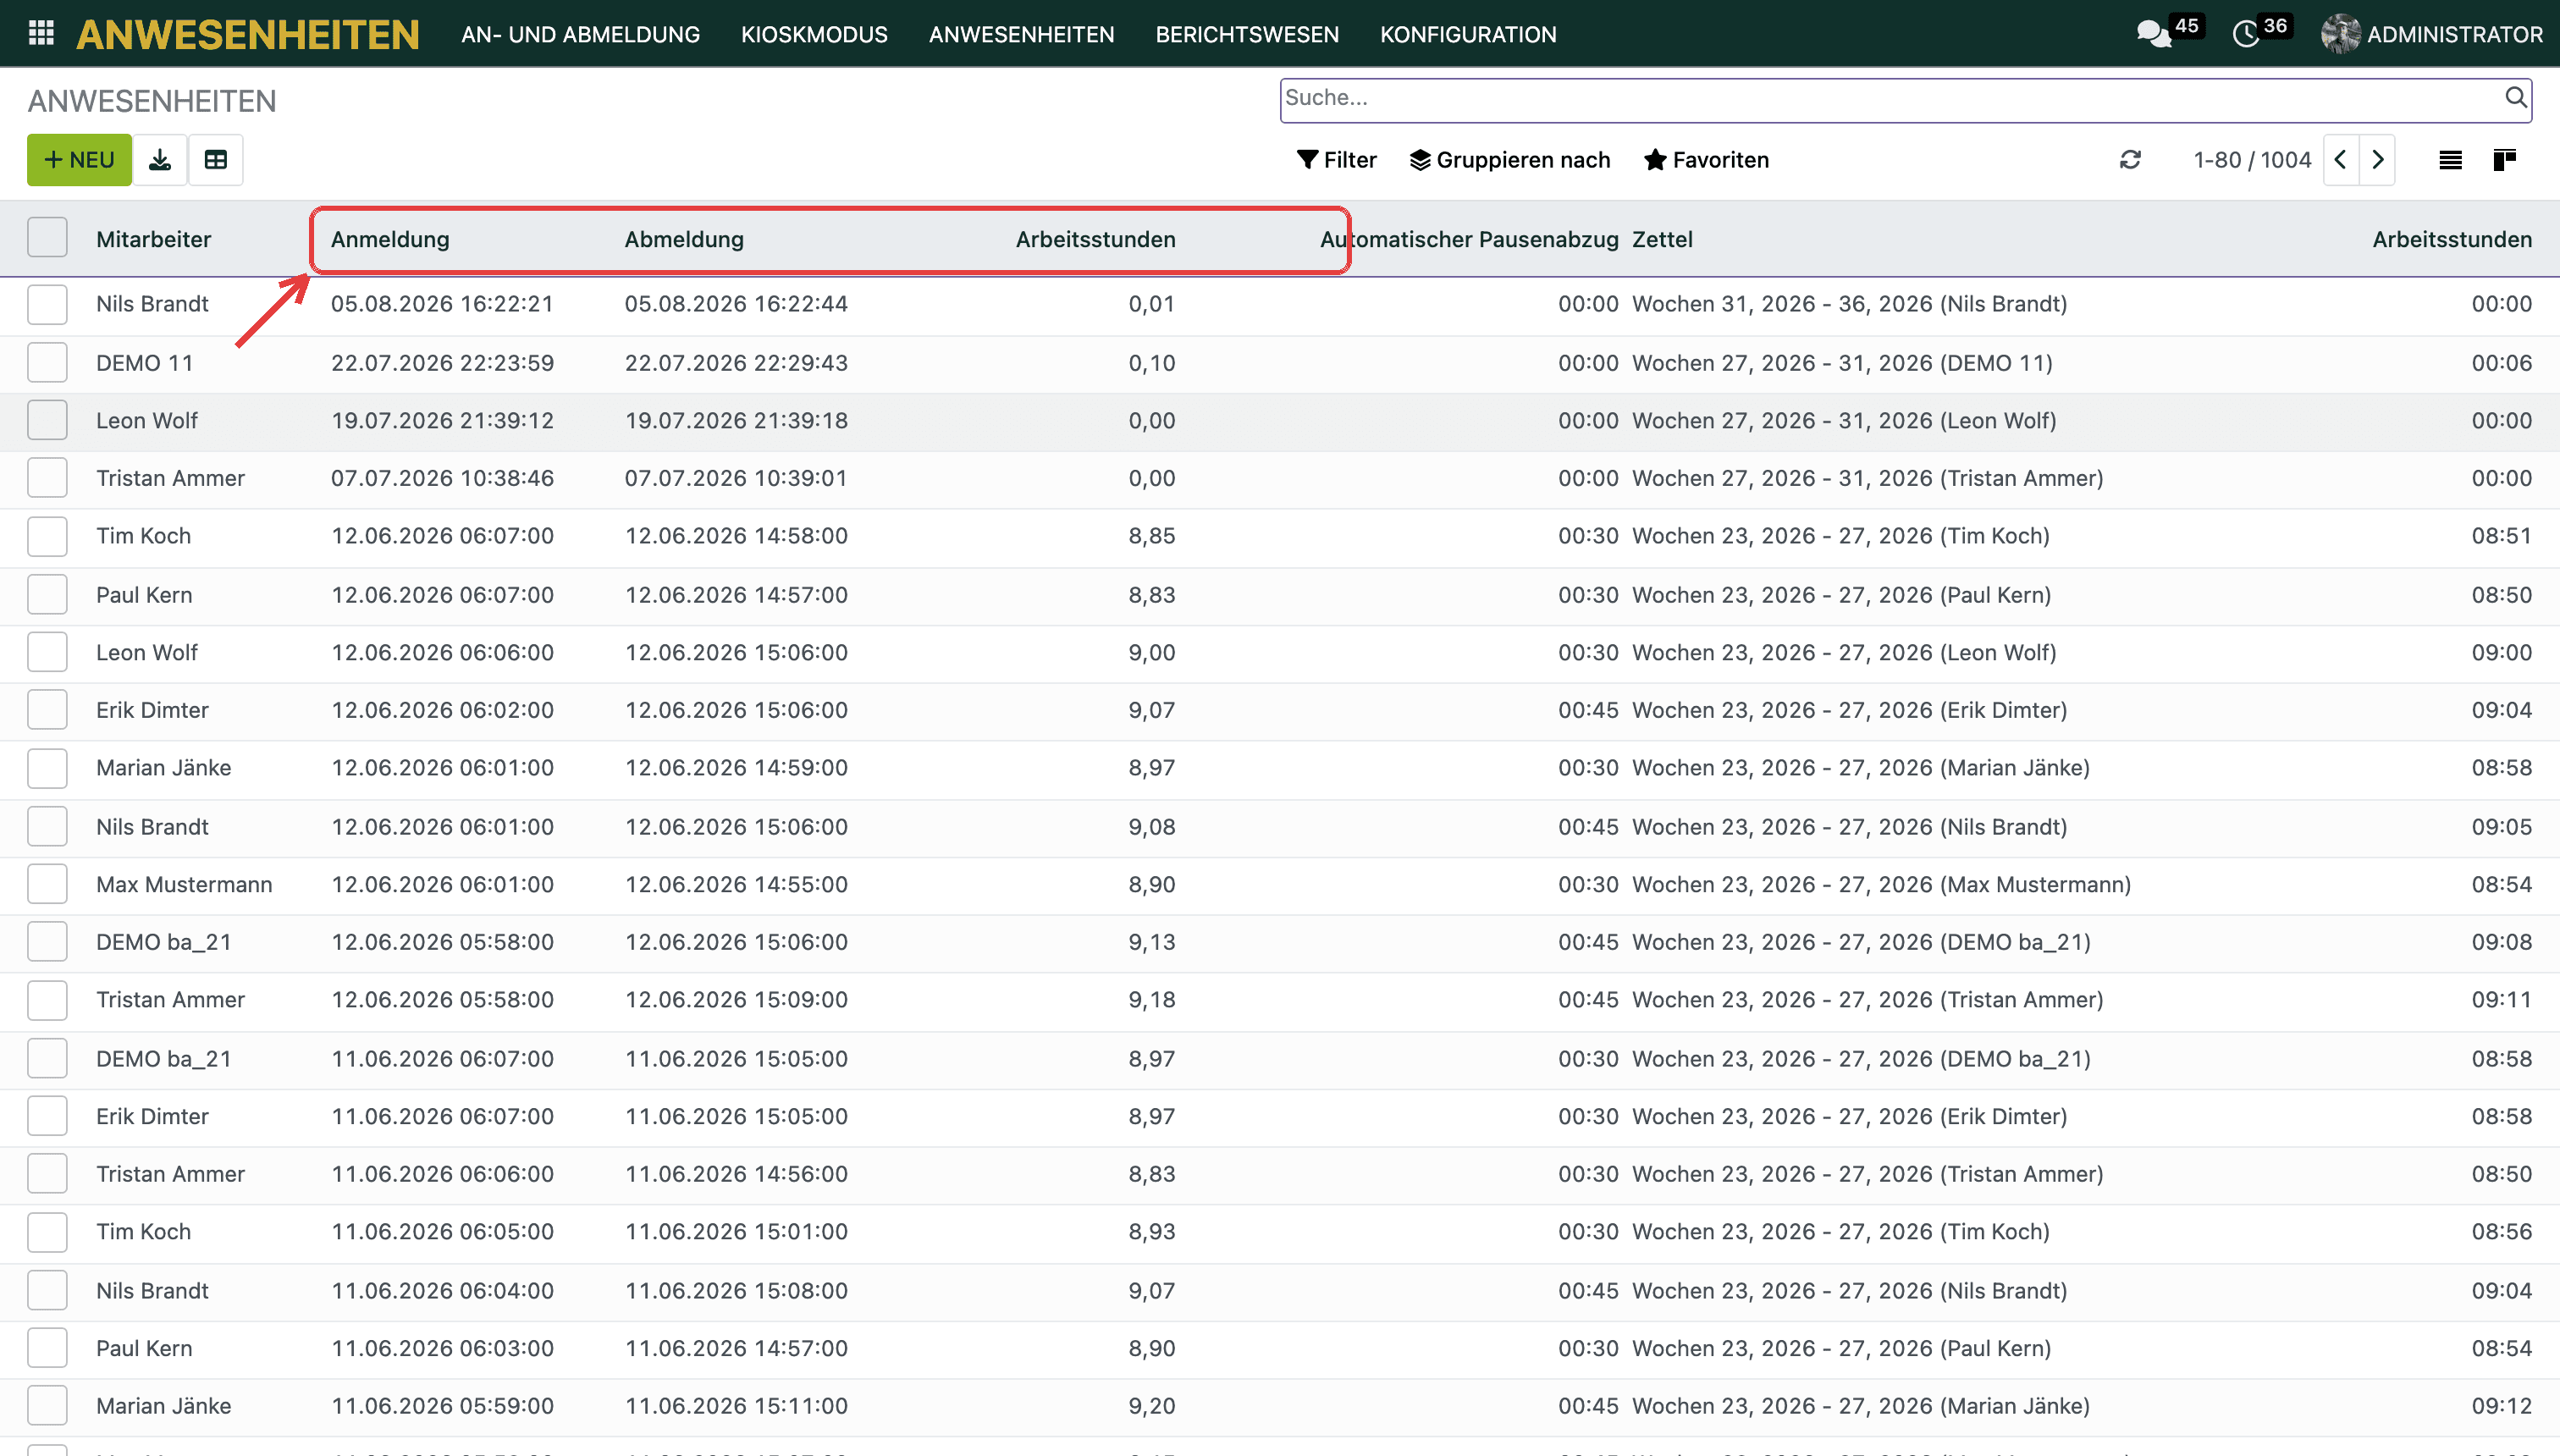The width and height of the screenshot is (2560, 1456).
Task: Click the Administrator avatar
Action: pyautogui.click(x=2340, y=34)
